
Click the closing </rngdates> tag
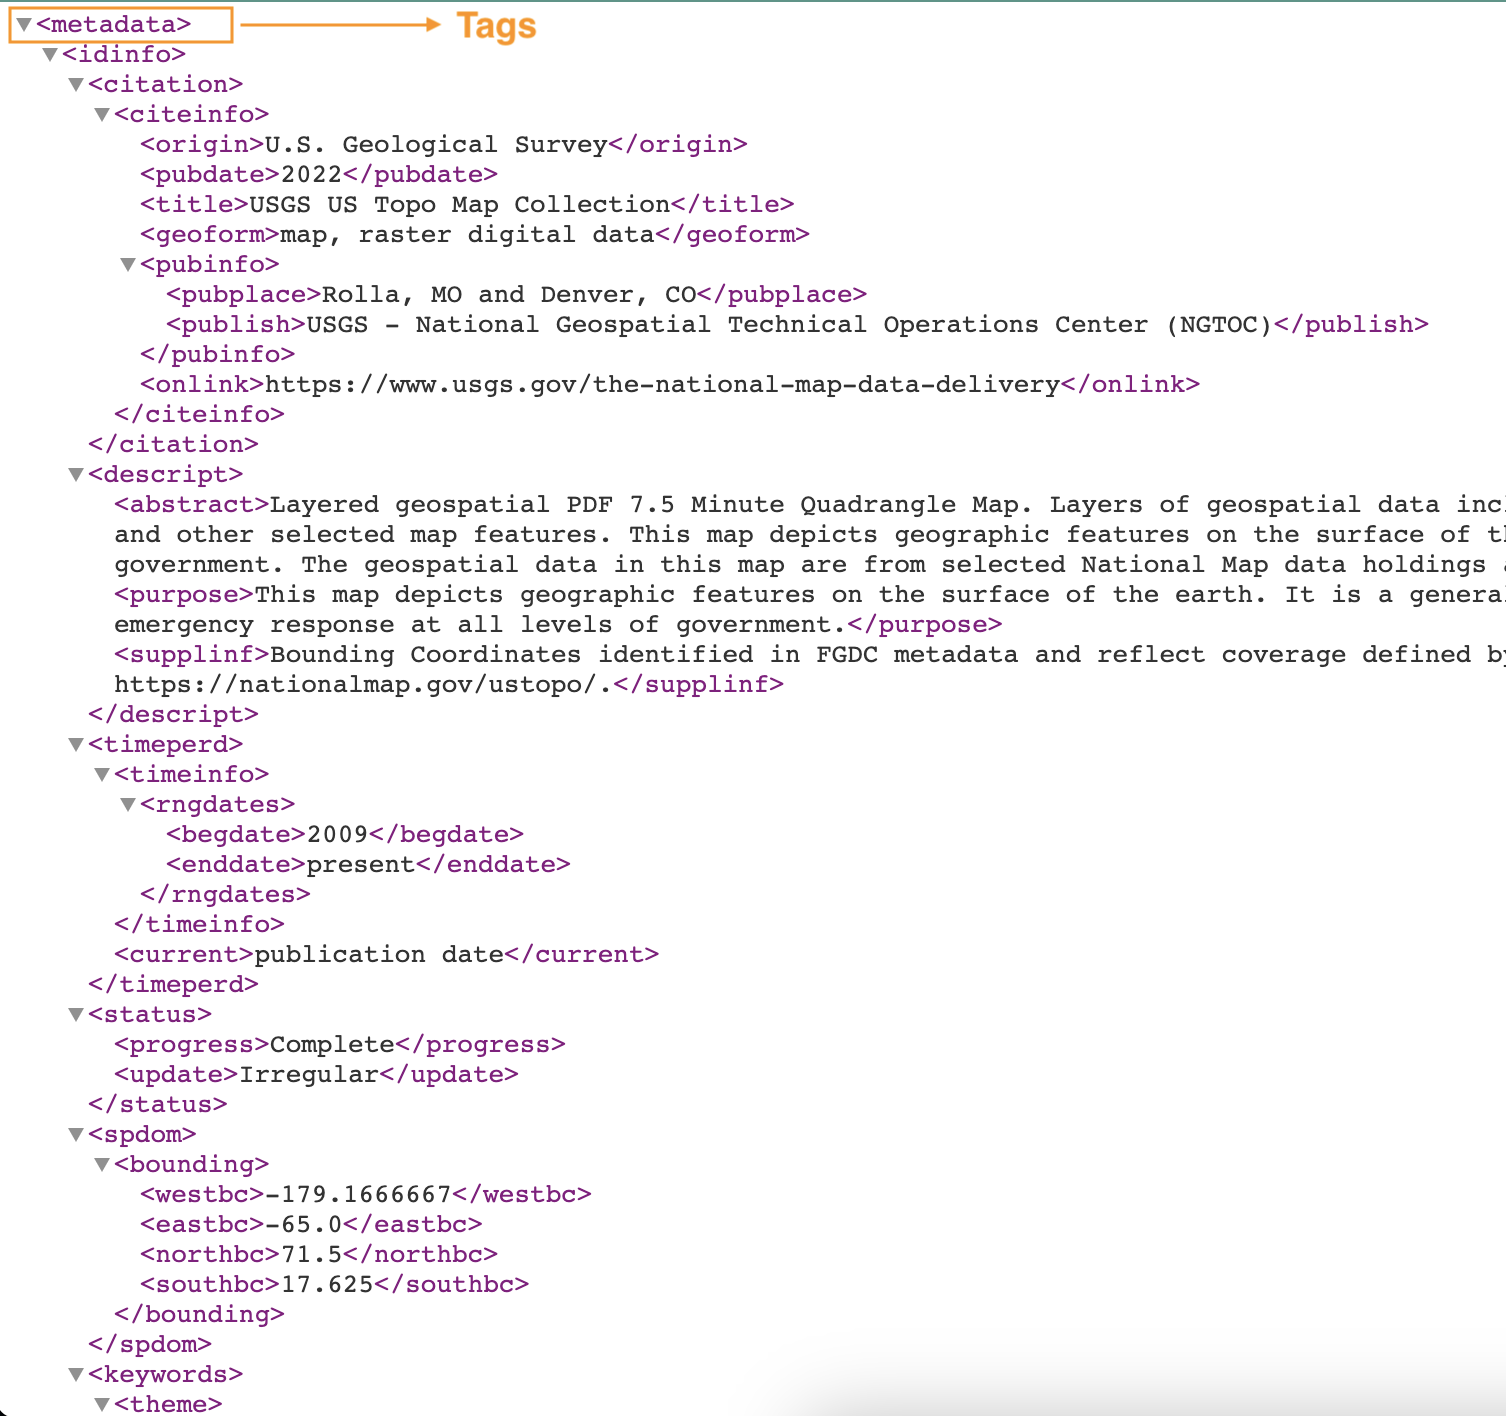(226, 894)
